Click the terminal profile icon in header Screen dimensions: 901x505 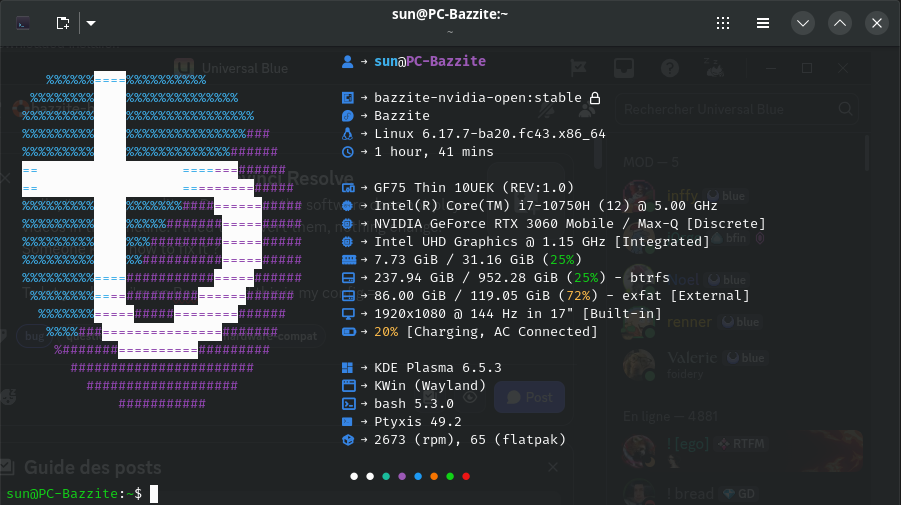click(23, 23)
